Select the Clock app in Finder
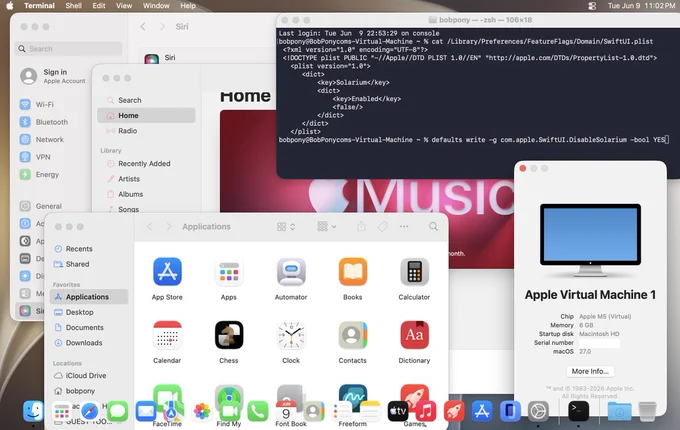This screenshot has height=430, width=680. point(291,335)
